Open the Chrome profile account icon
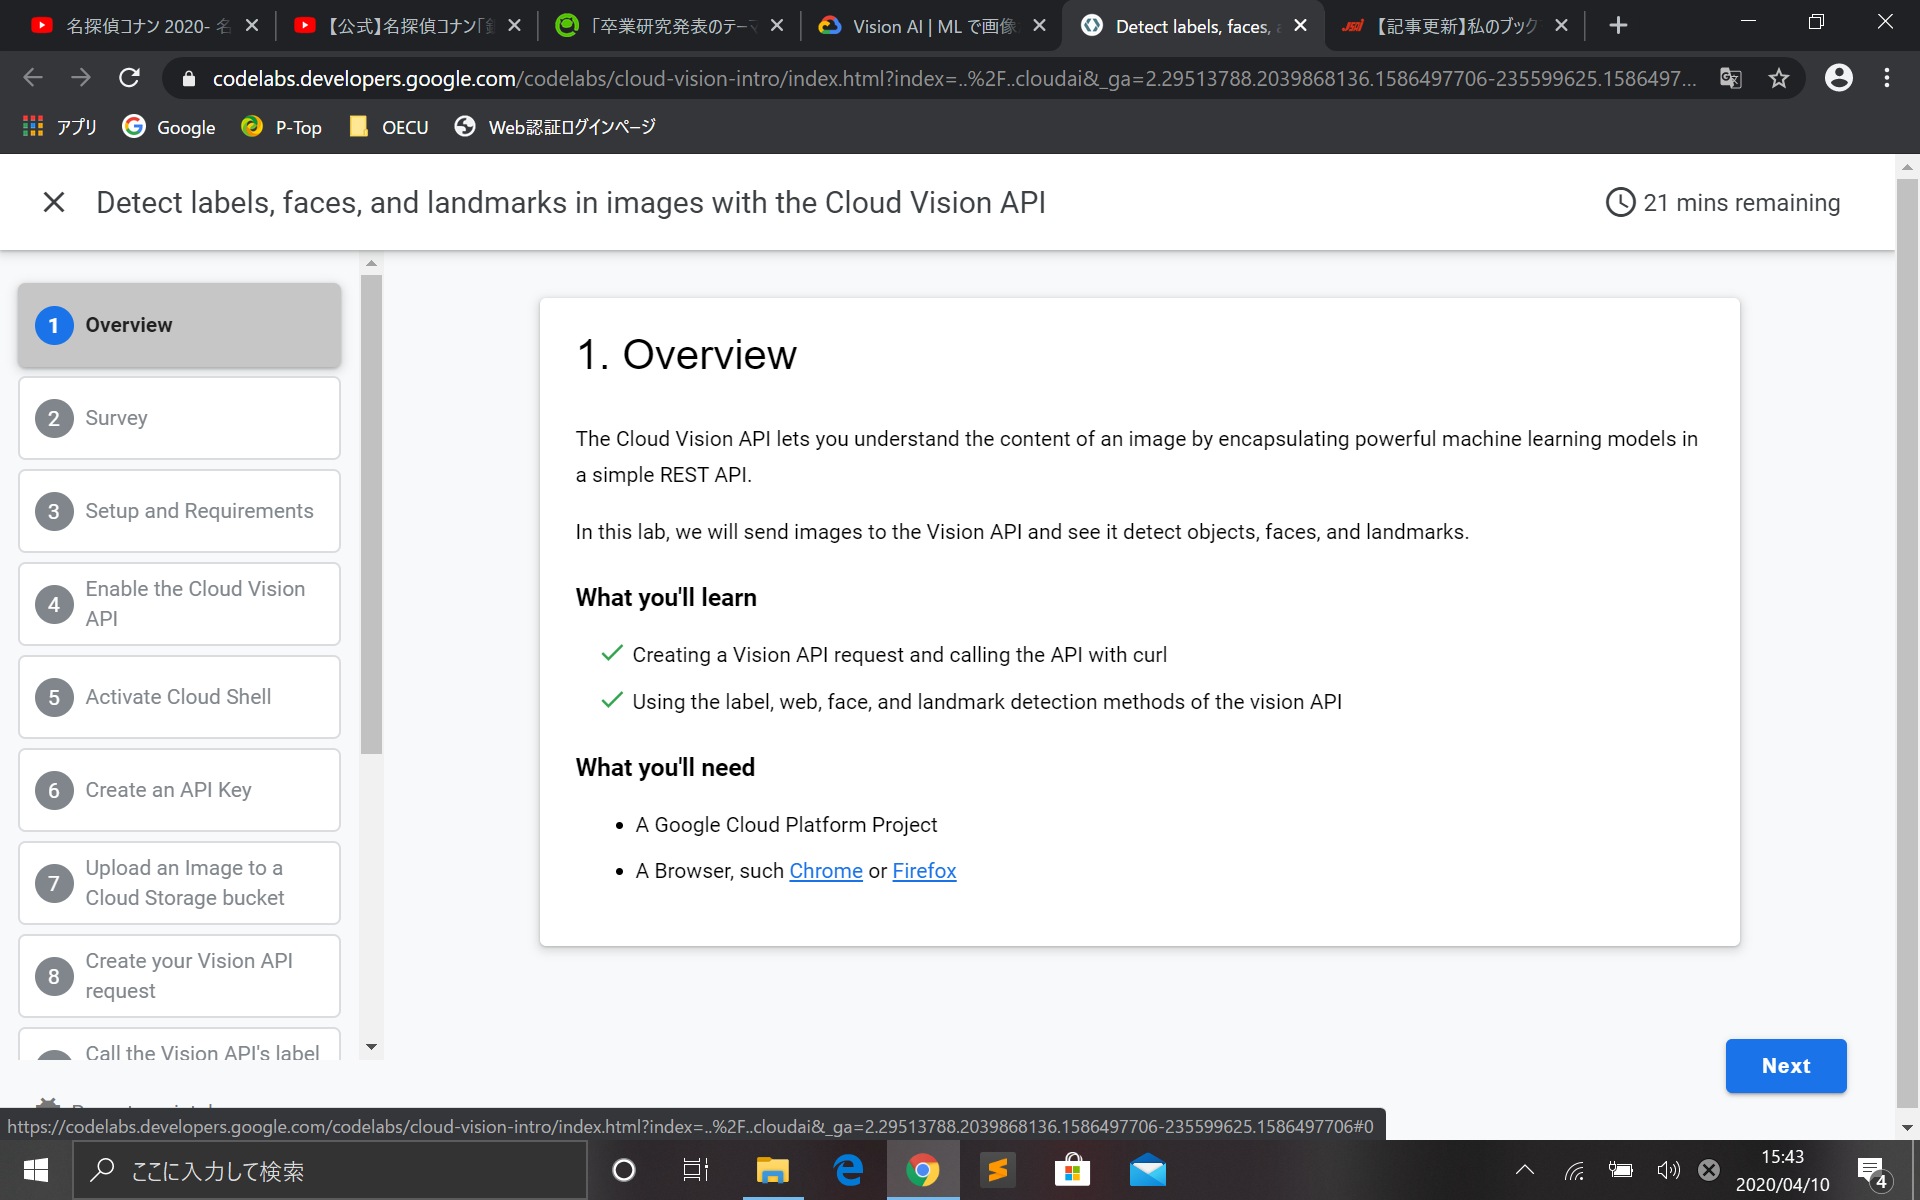 click(x=1838, y=78)
